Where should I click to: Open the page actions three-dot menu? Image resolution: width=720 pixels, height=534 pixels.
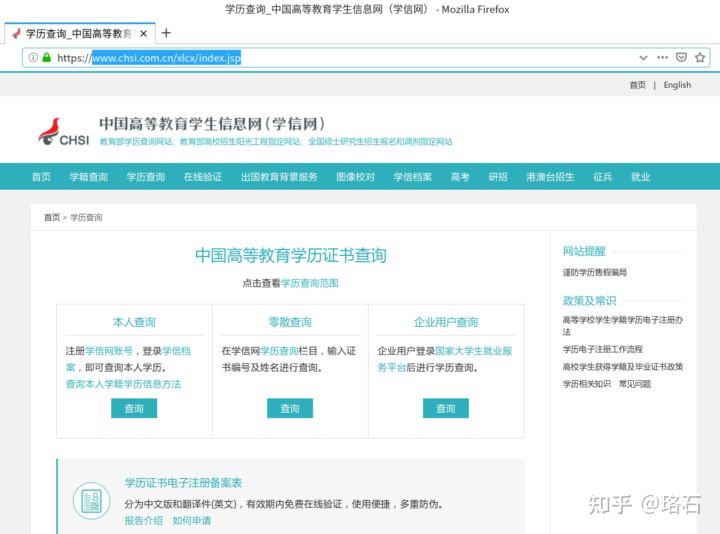(x=662, y=57)
